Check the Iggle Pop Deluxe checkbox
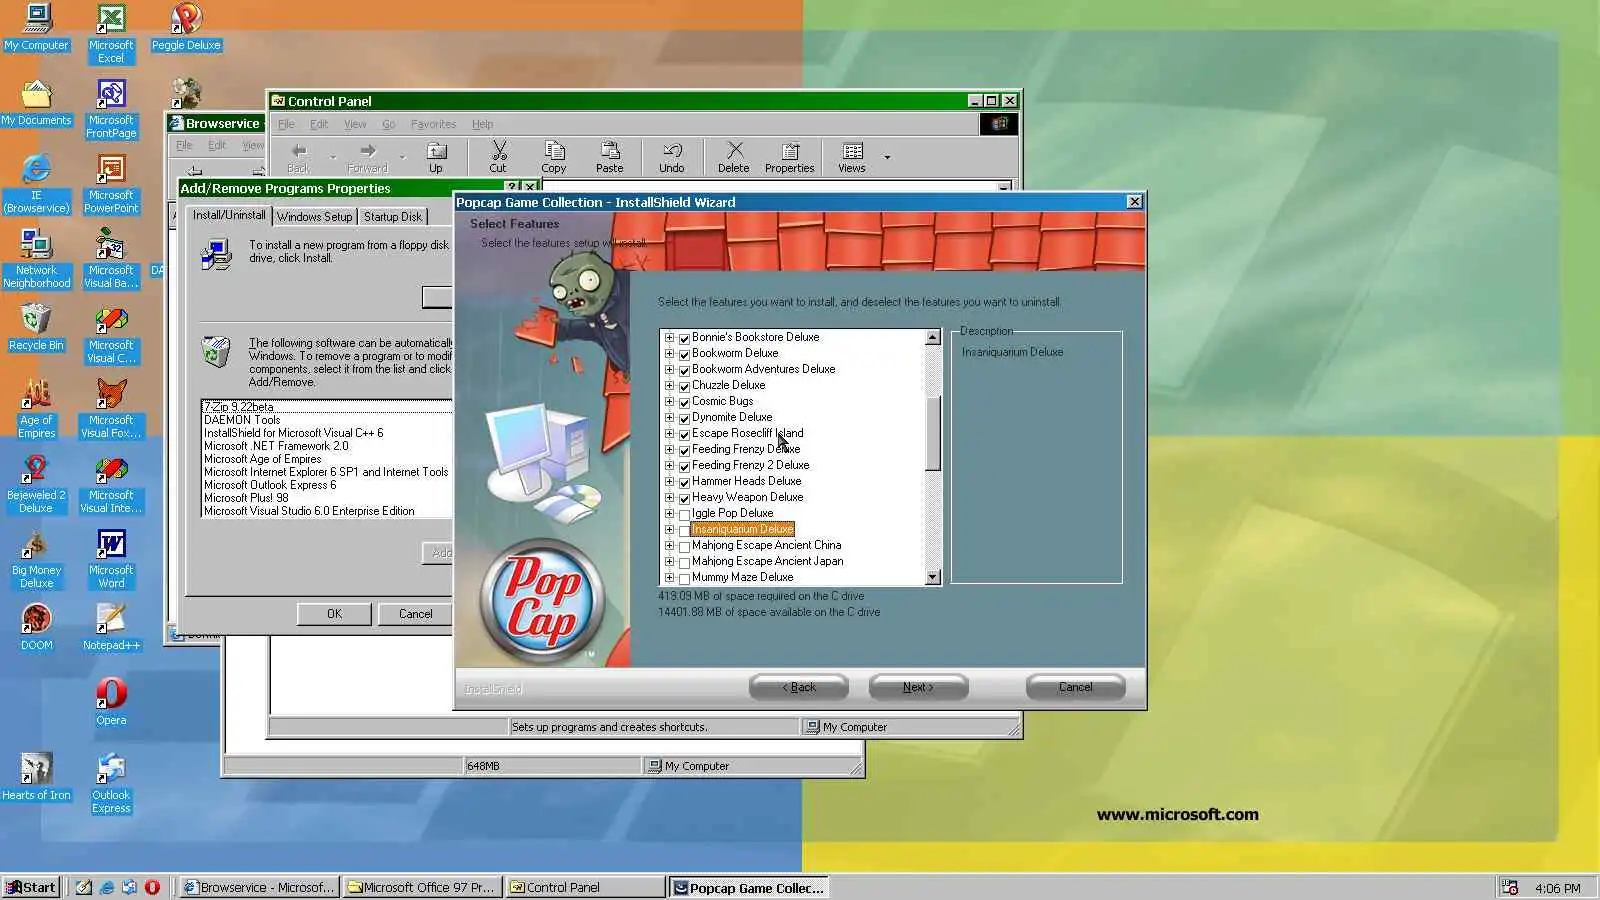This screenshot has width=1600, height=900. 685,514
